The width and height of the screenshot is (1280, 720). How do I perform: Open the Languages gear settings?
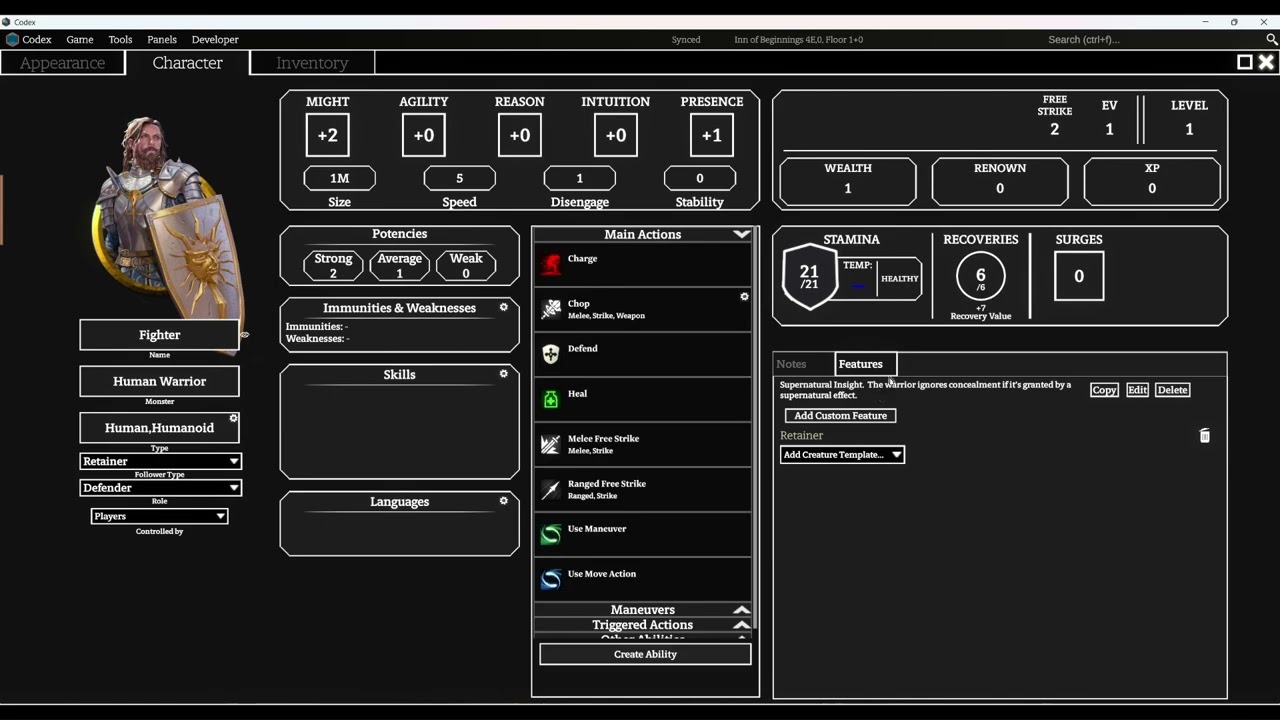click(x=504, y=501)
